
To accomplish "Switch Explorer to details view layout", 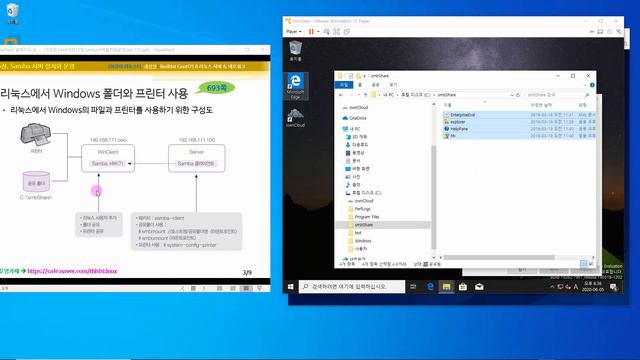I will point(583,264).
